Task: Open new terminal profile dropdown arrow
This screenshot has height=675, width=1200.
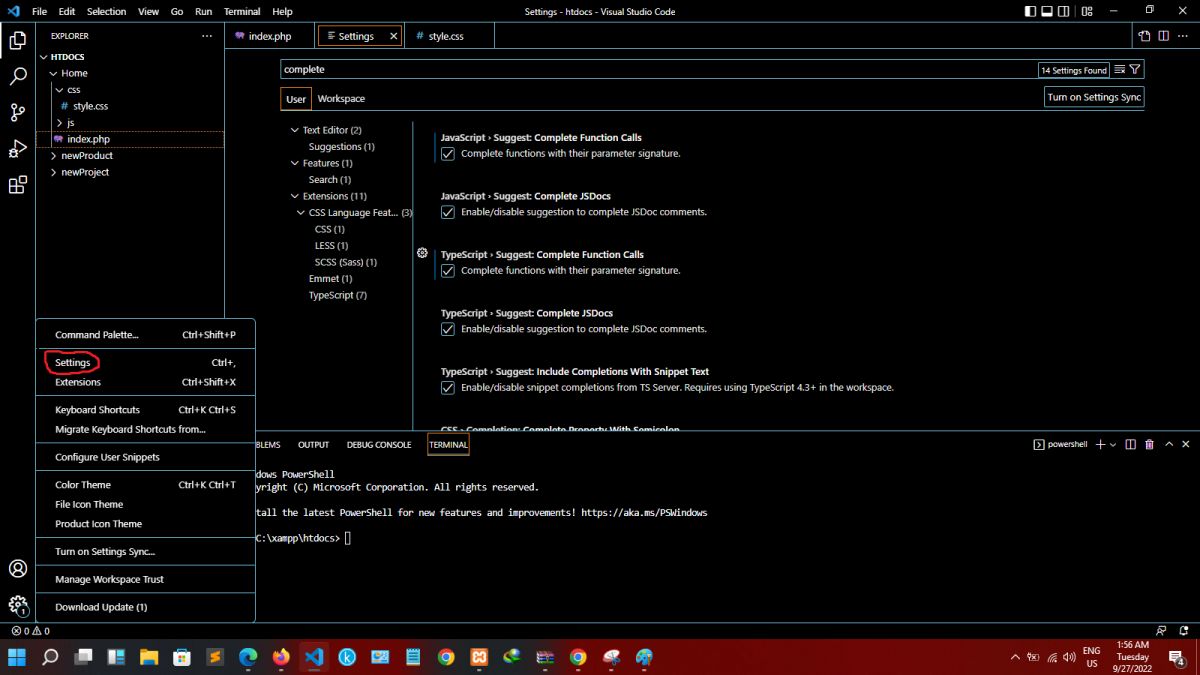Action: coord(1113,444)
